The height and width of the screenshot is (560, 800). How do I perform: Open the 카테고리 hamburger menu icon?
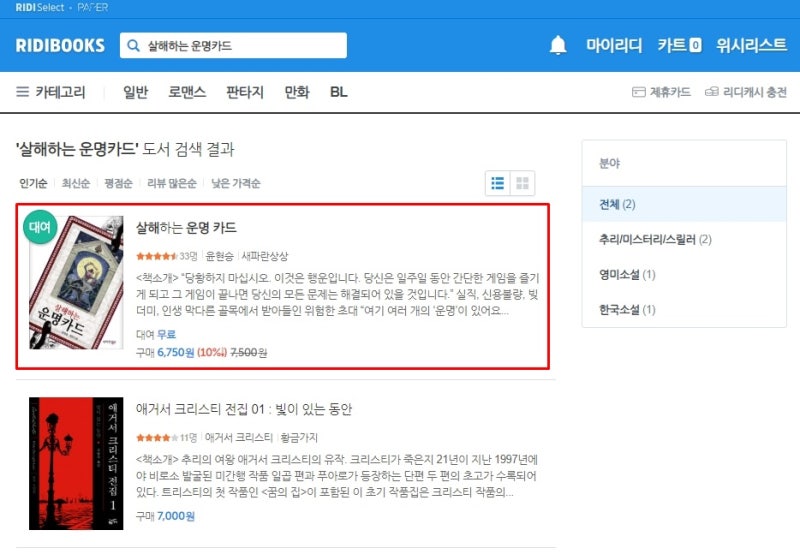22,92
